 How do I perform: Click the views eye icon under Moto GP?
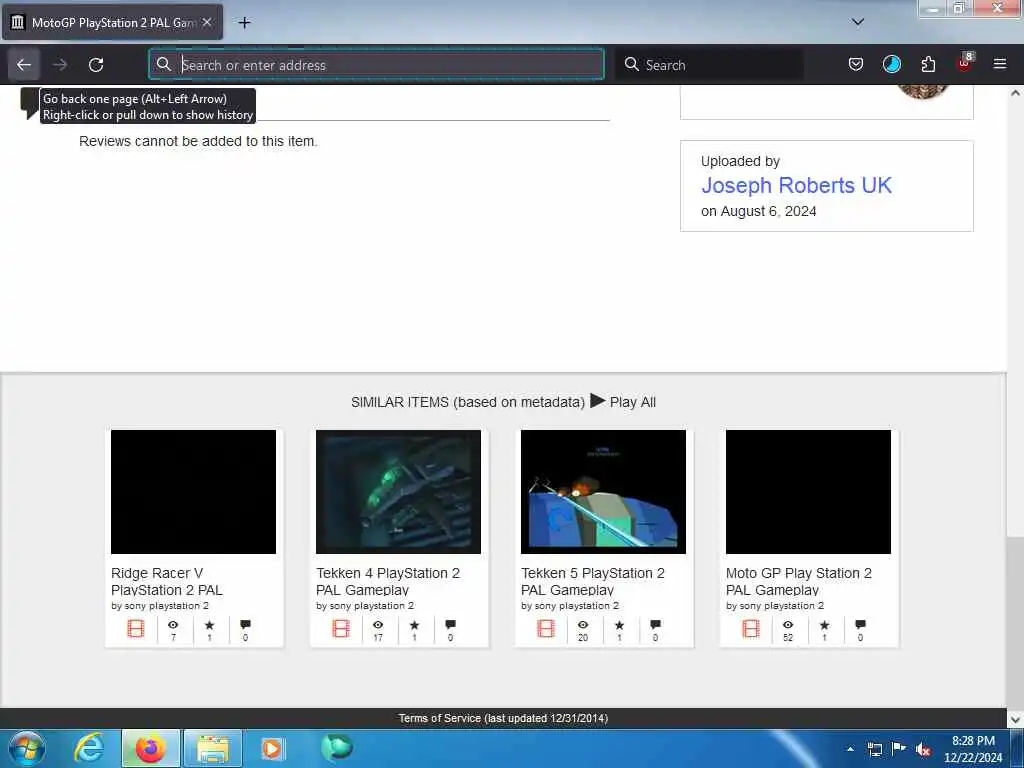(x=788, y=625)
